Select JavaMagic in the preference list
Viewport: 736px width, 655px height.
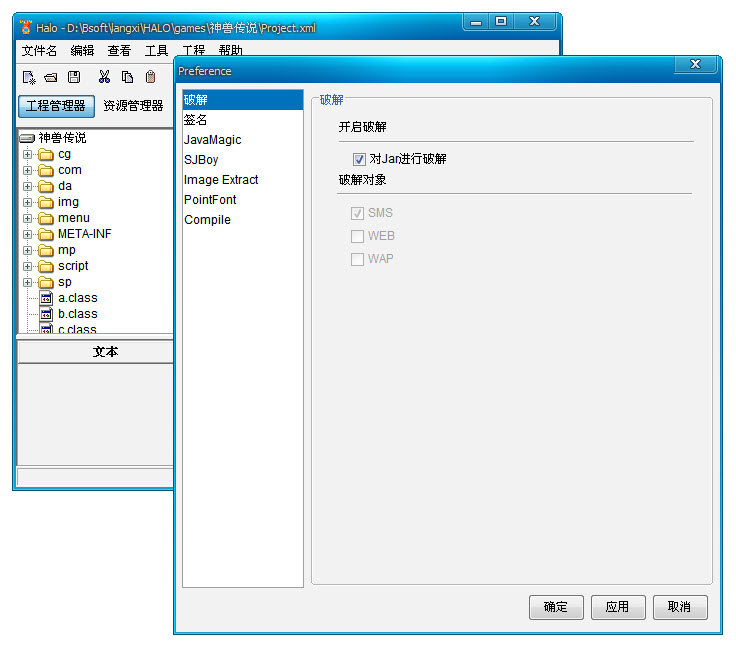[x=212, y=140]
